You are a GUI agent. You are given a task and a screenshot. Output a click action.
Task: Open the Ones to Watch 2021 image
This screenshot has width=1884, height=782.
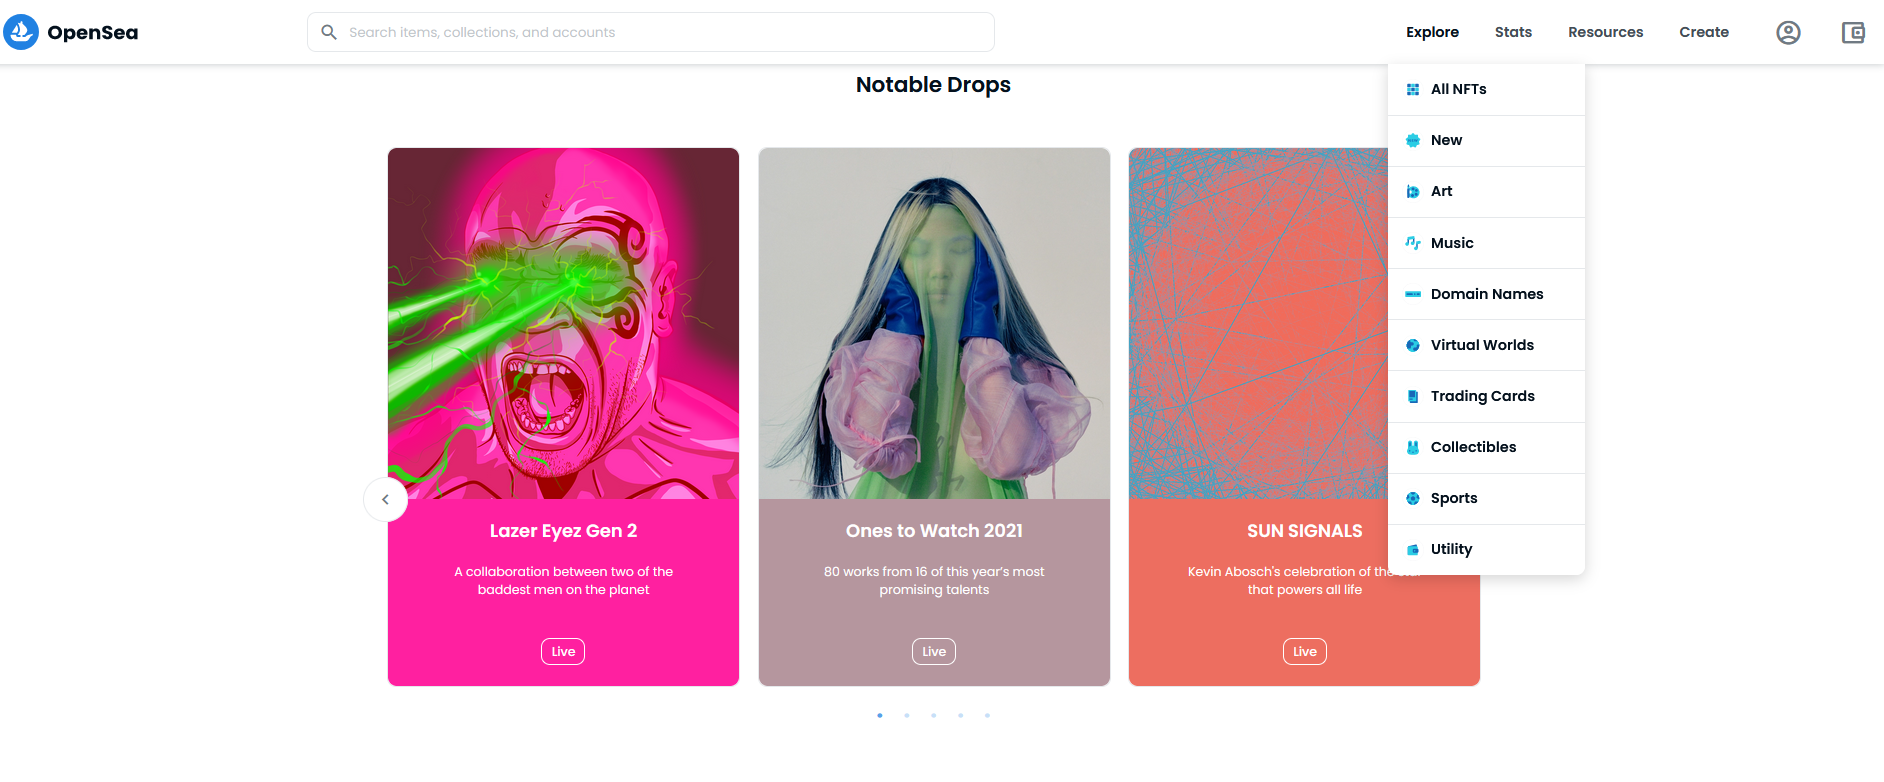pyautogui.click(x=934, y=323)
